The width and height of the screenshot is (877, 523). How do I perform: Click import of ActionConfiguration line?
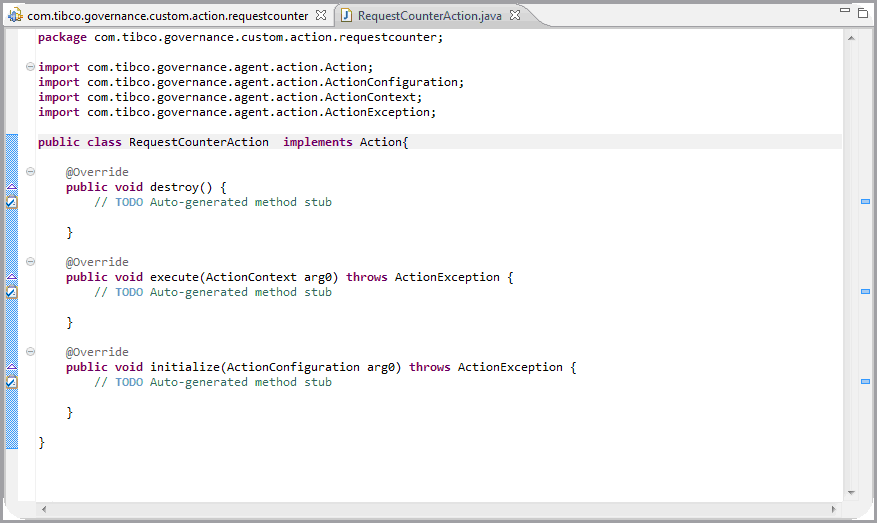pyautogui.click(x=251, y=82)
